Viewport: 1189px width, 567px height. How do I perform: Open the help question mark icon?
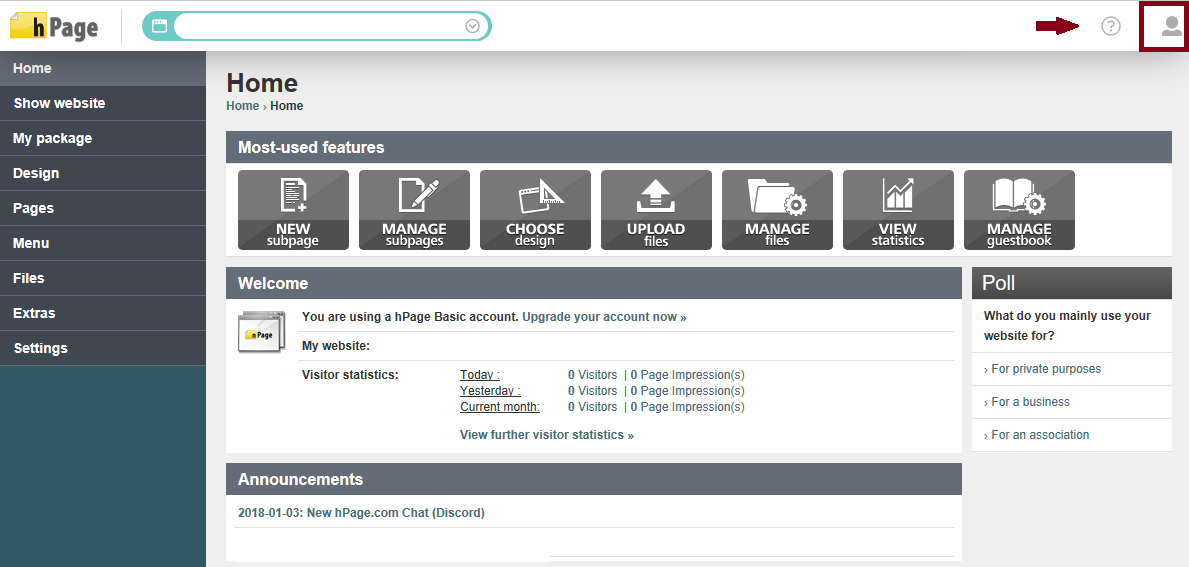1111,27
